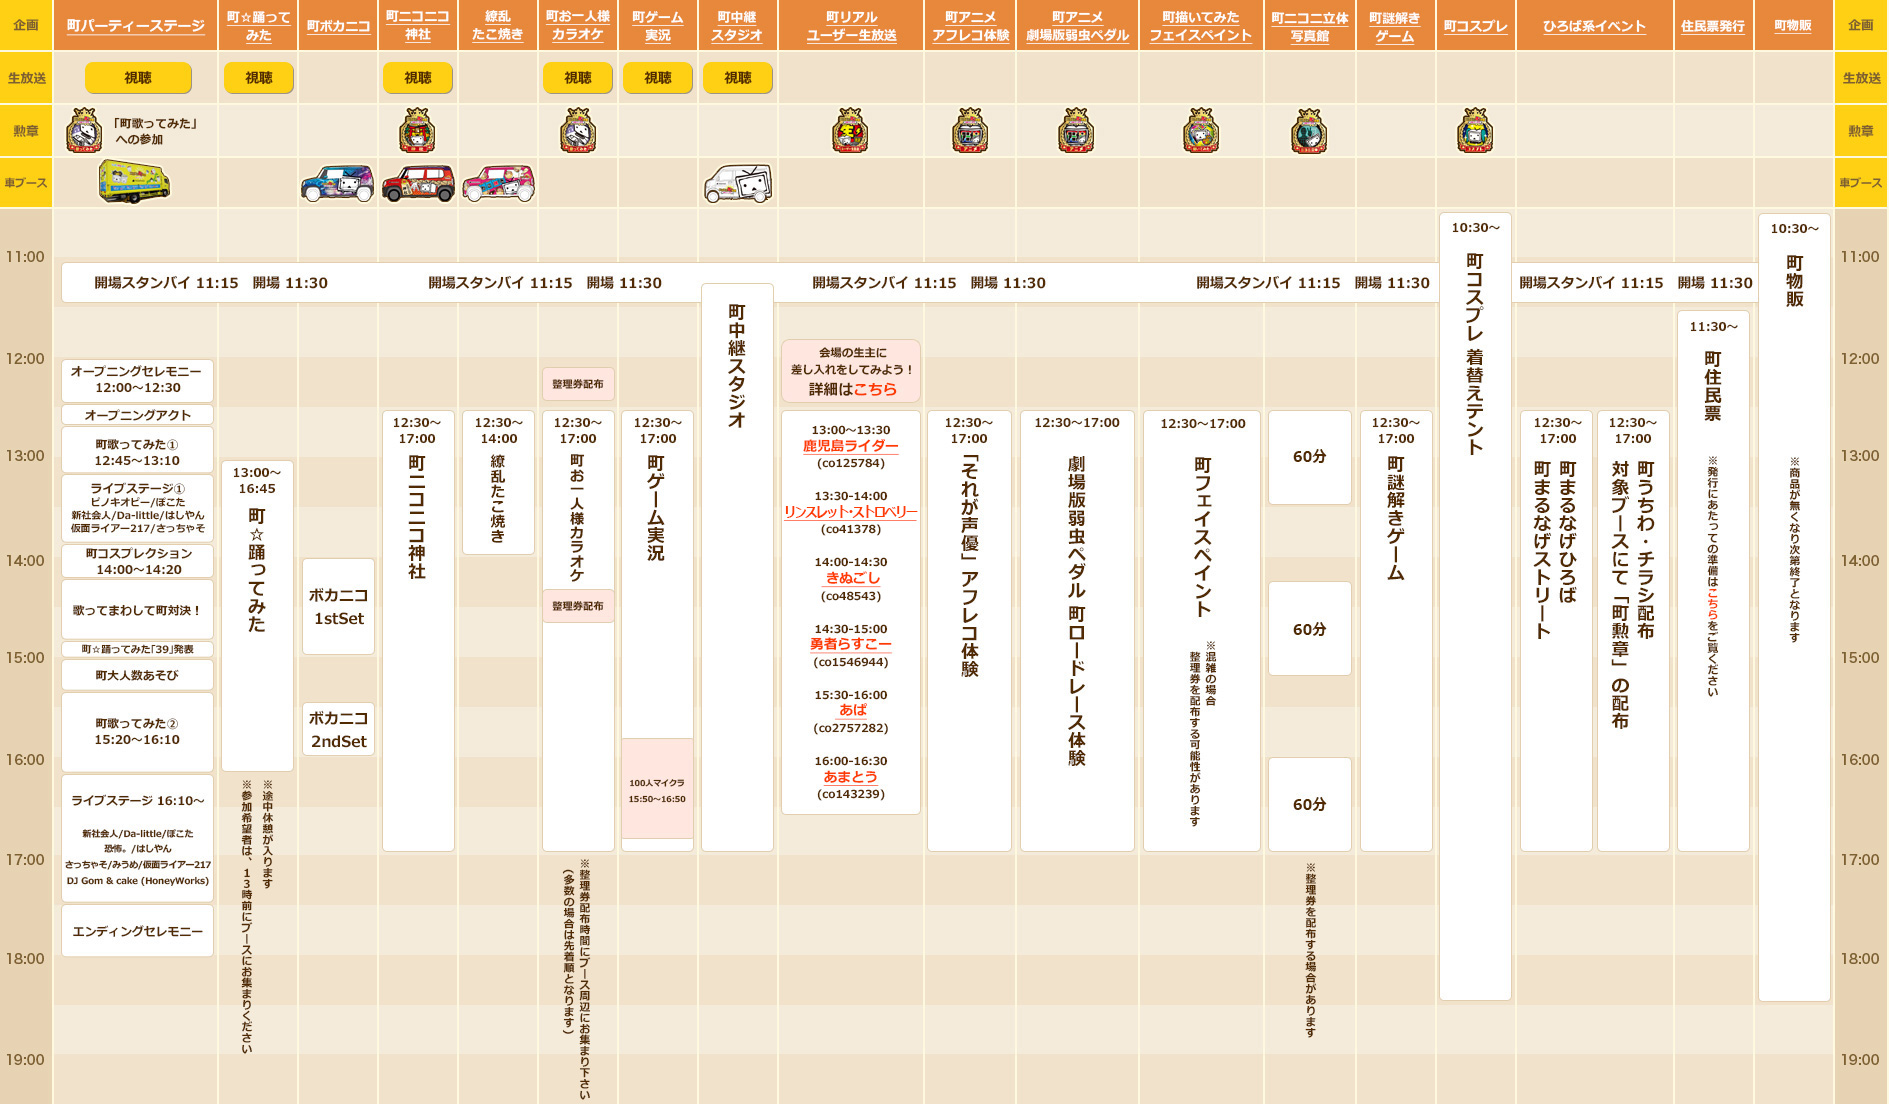The image size is (1889, 1104).
Task: Click the blue car icon under 町ボカニコ
Action: 338,184
